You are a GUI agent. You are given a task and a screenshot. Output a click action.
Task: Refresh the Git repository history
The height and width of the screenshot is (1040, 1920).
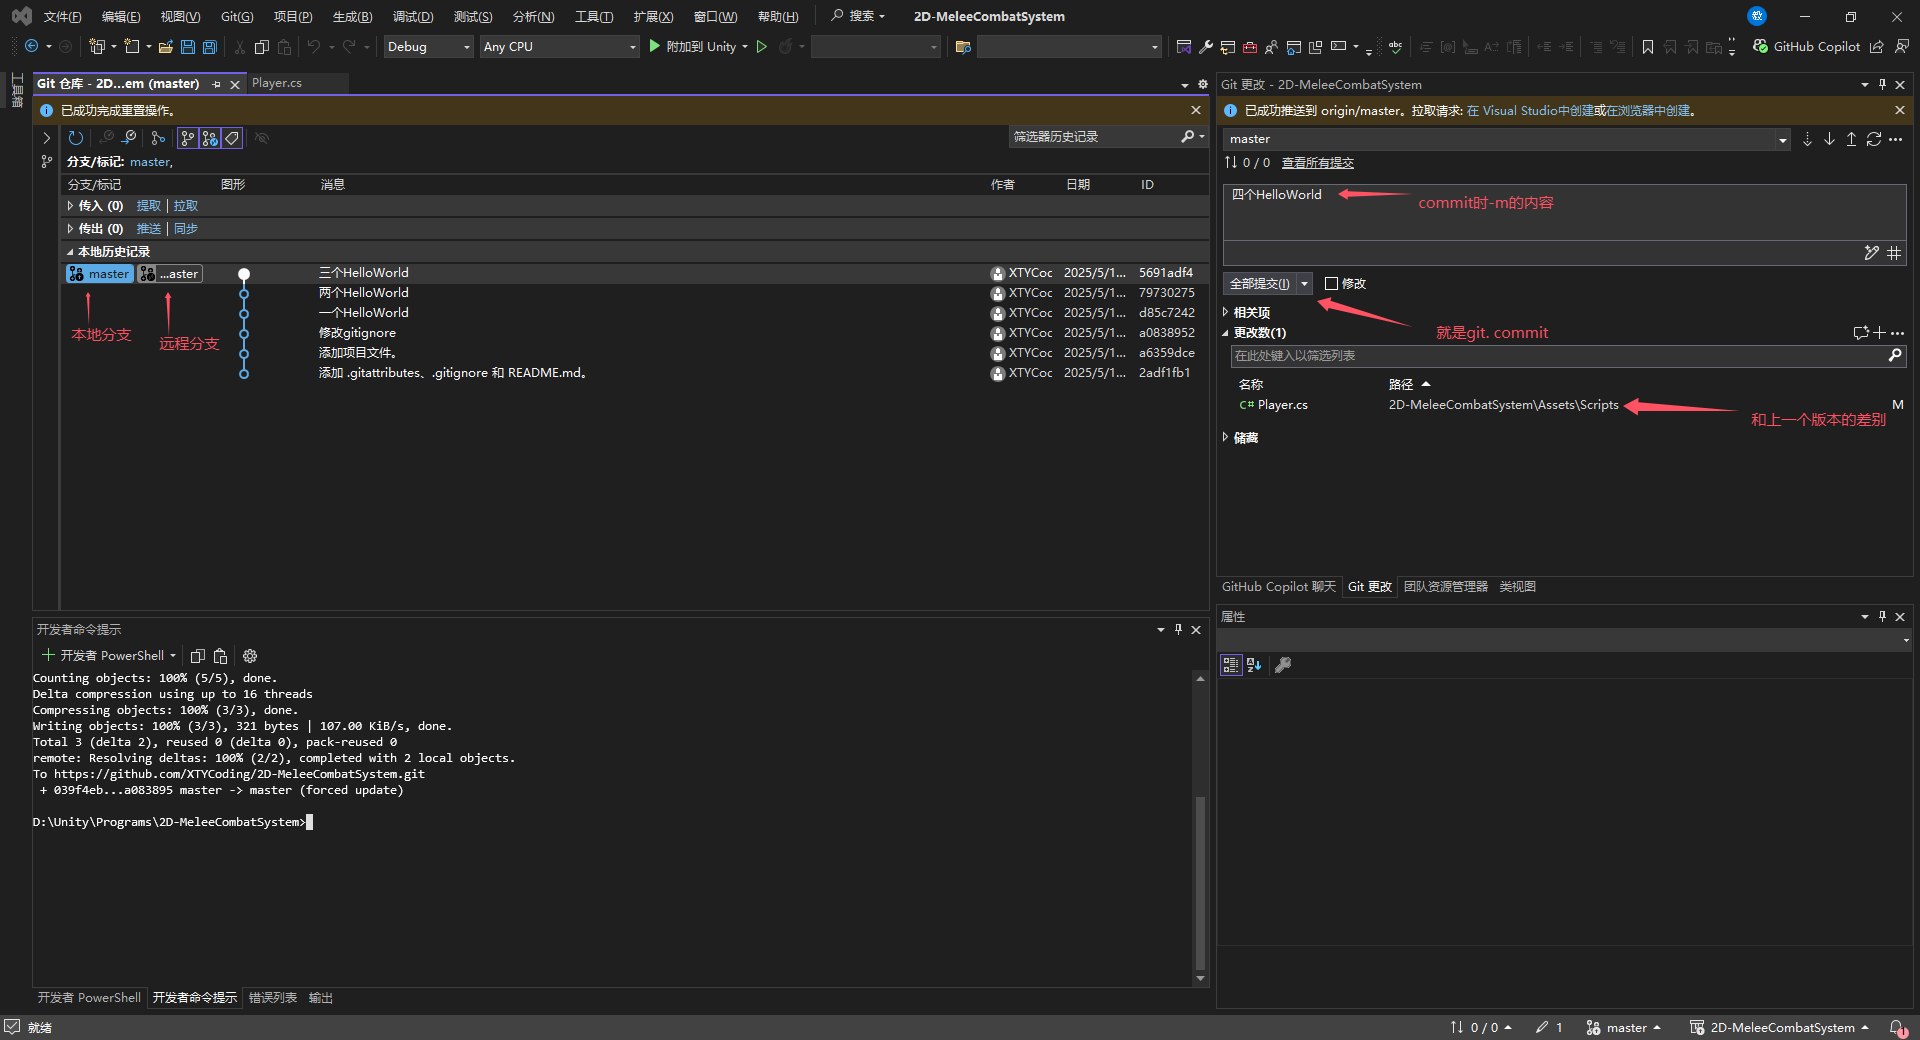coord(76,138)
